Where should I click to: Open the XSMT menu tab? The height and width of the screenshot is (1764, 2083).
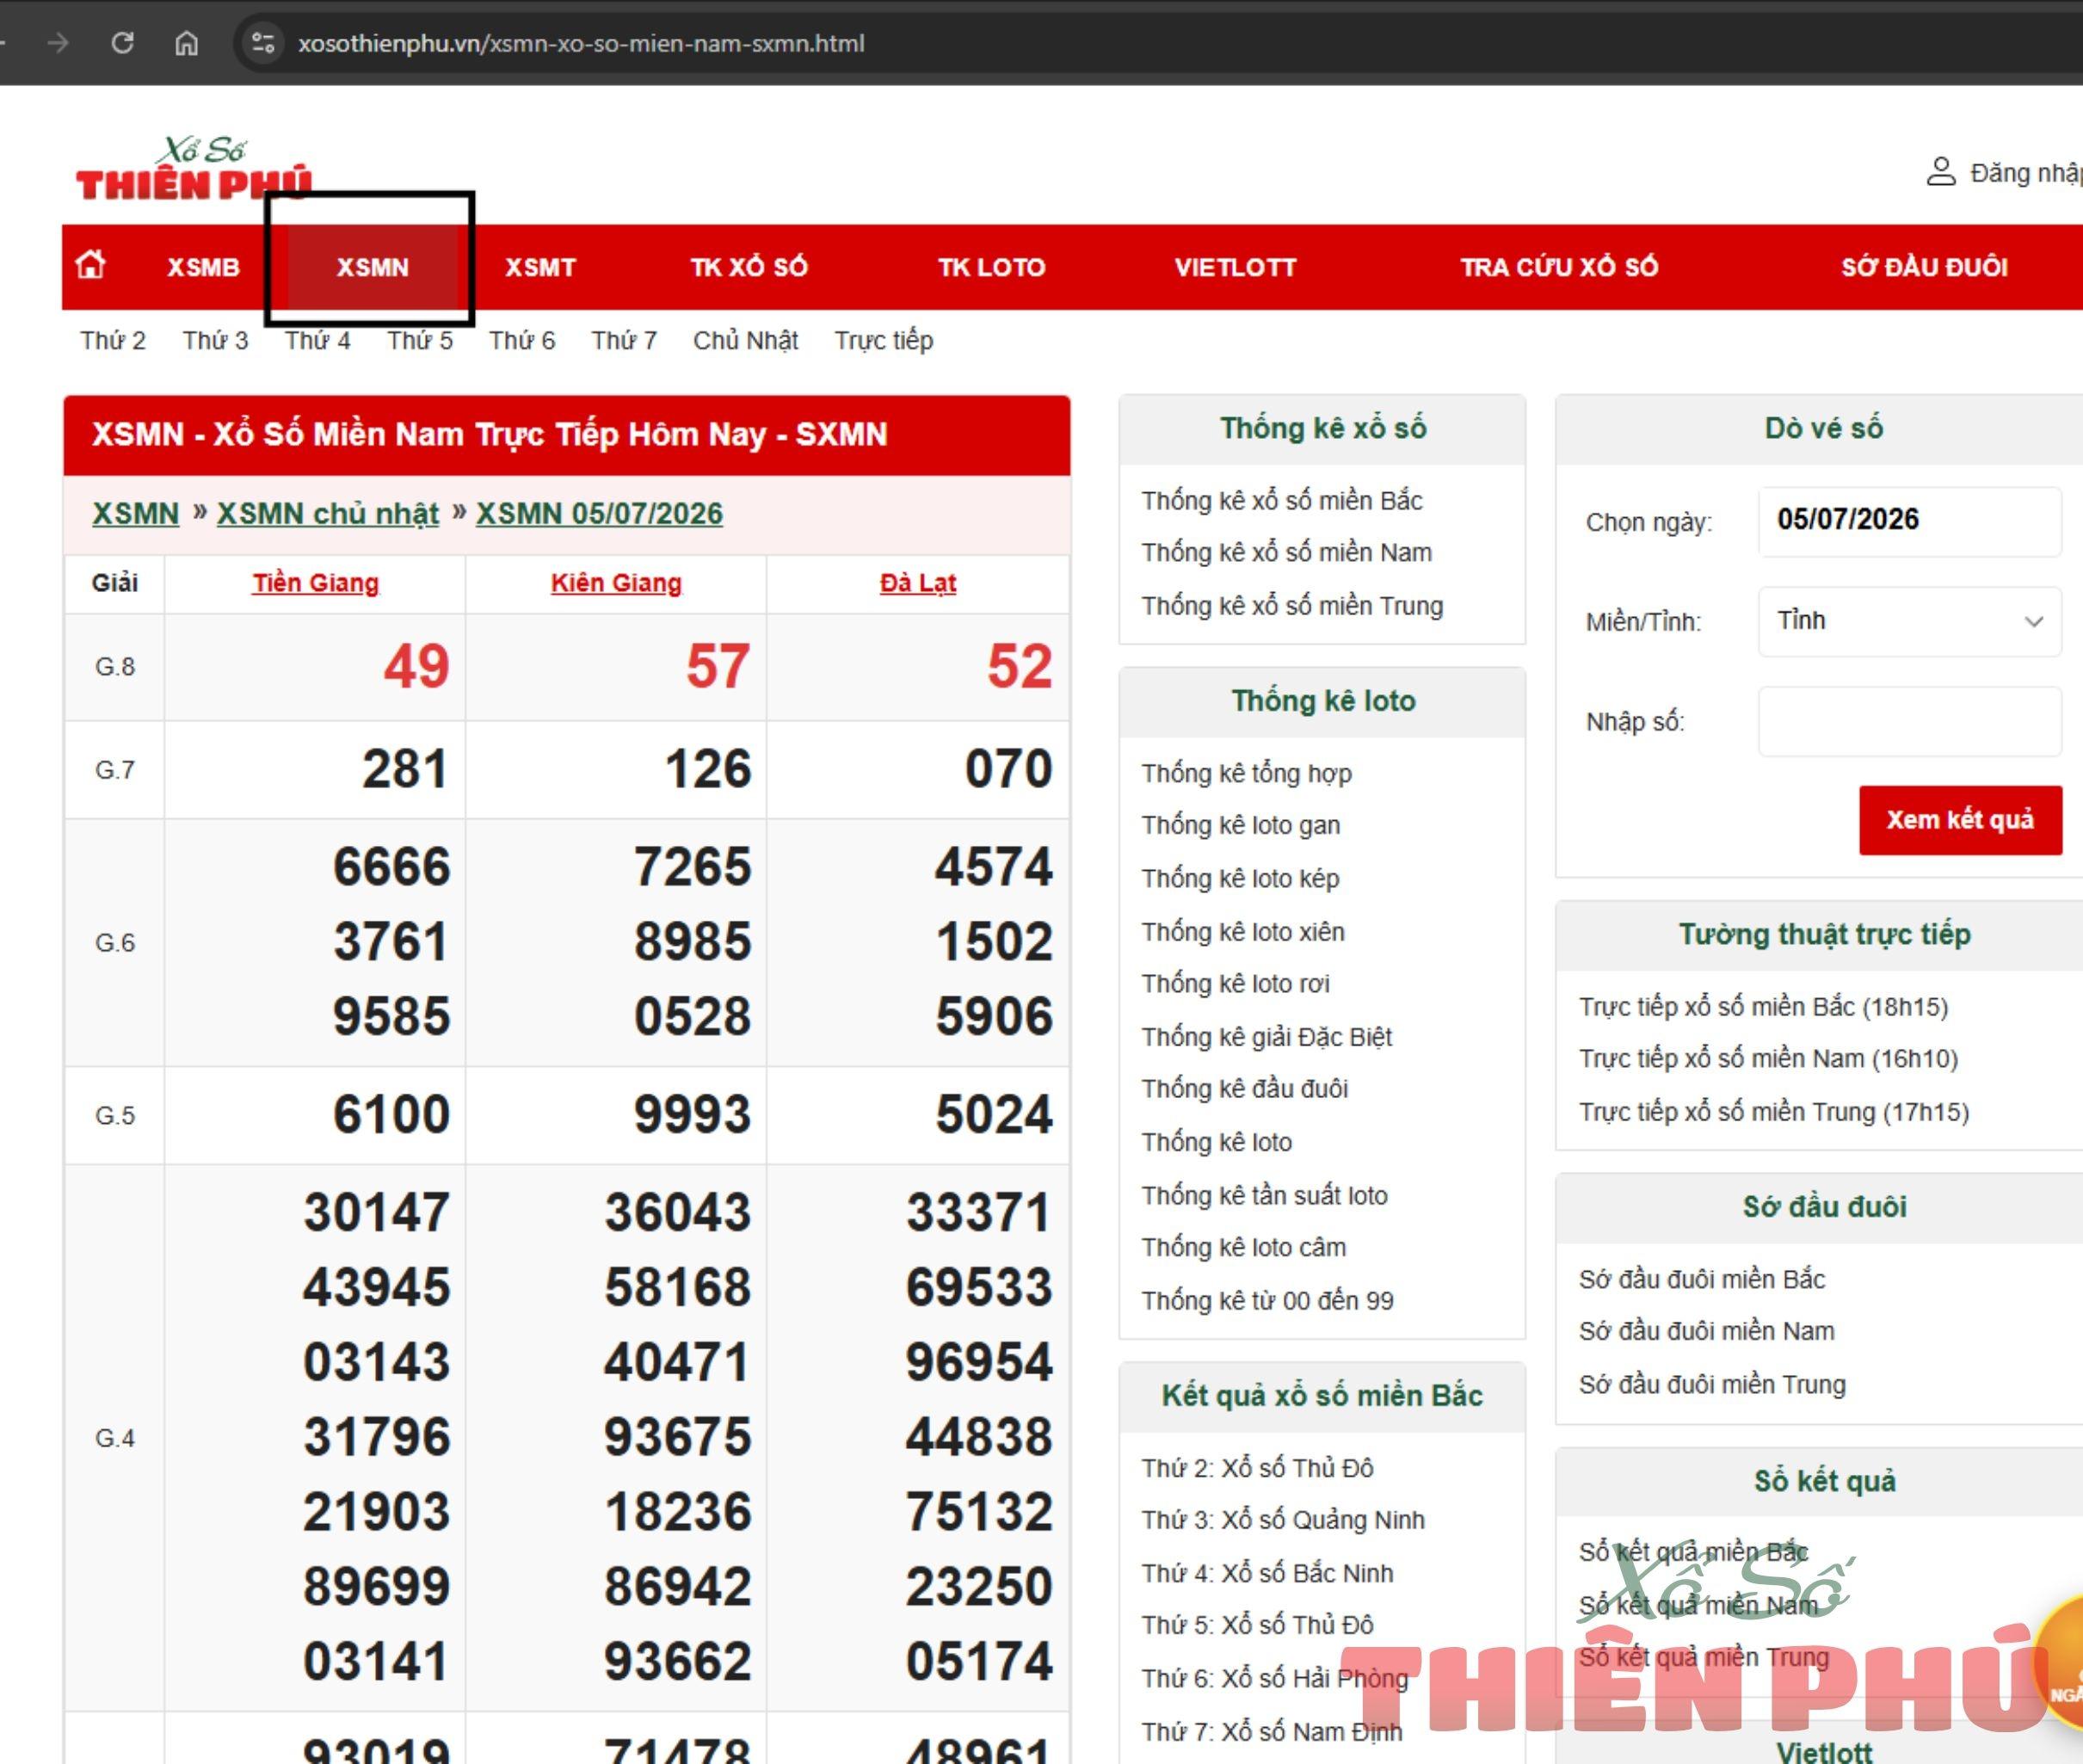[540, 267]
